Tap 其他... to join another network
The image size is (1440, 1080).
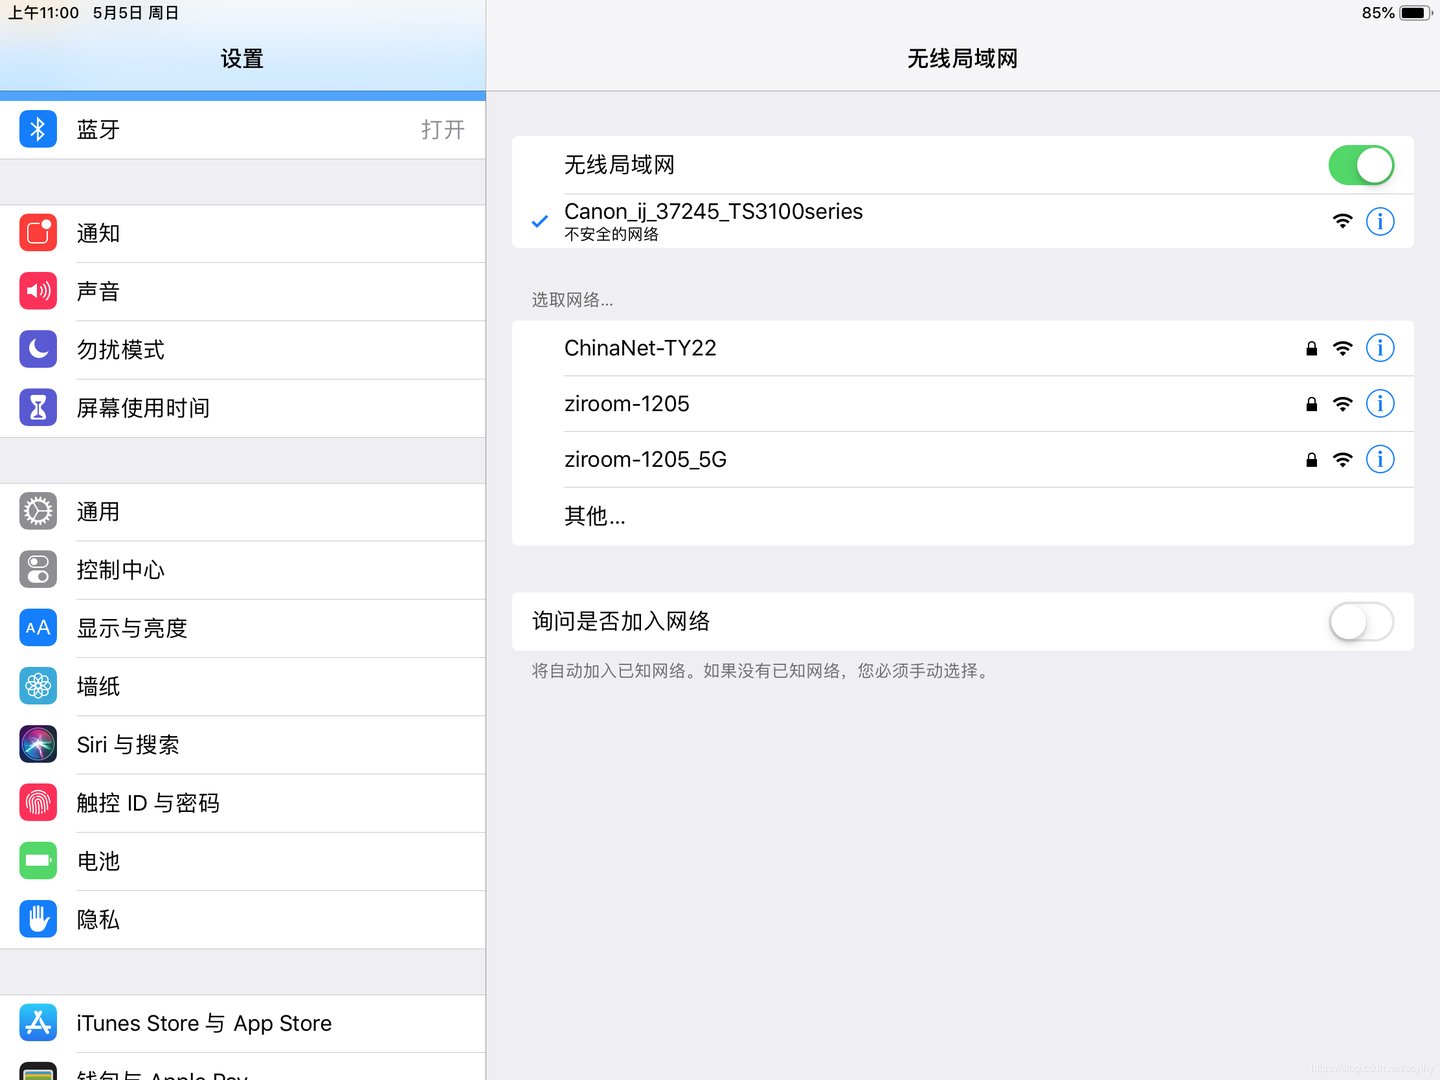pos(593,517)
